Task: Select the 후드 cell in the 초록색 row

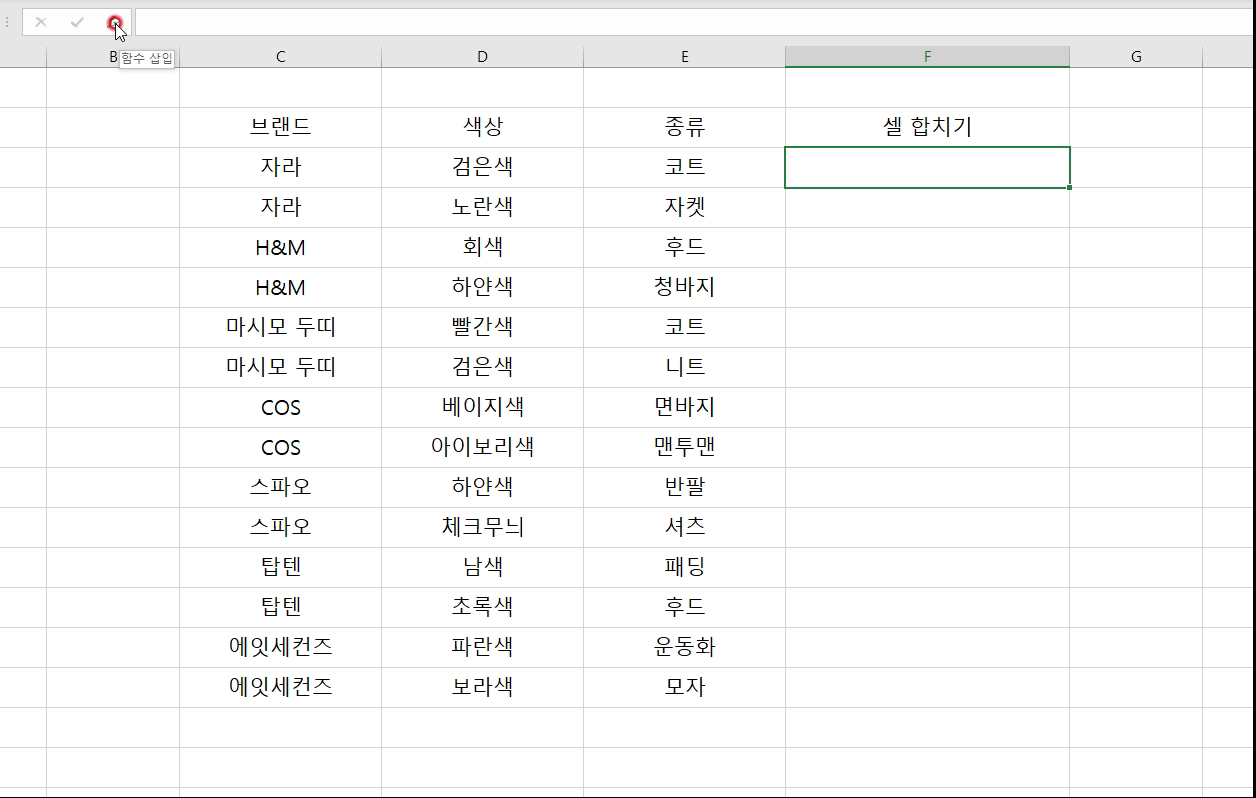Action: (685, 607)
